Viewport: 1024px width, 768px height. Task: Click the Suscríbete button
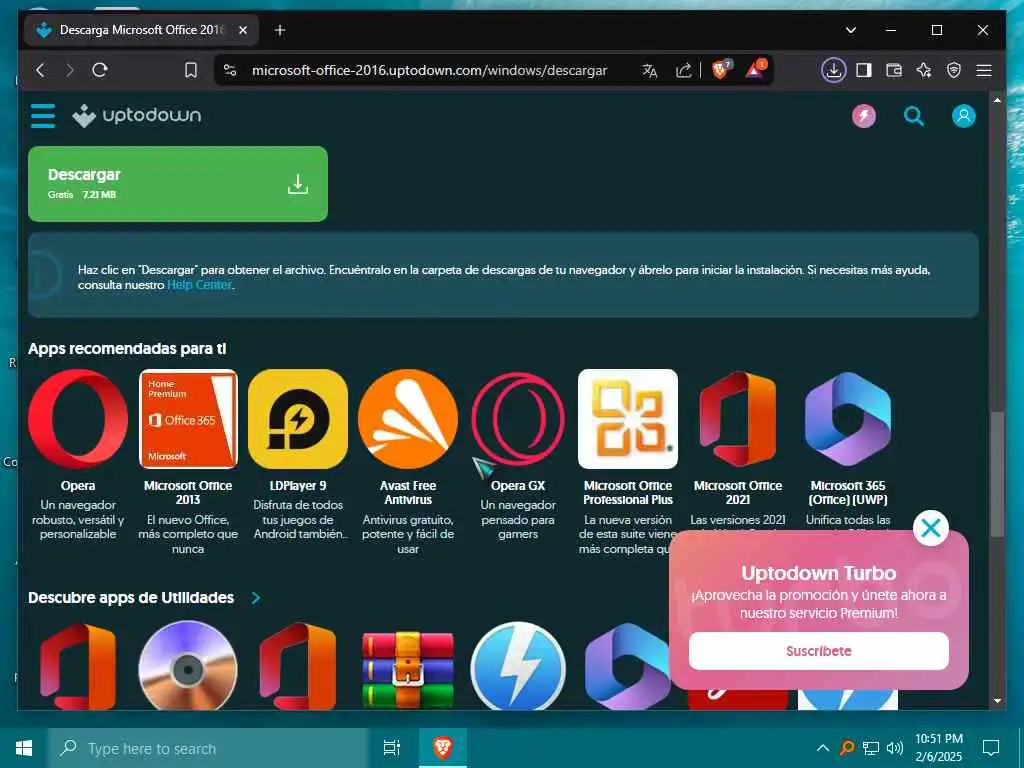(818, 650)
